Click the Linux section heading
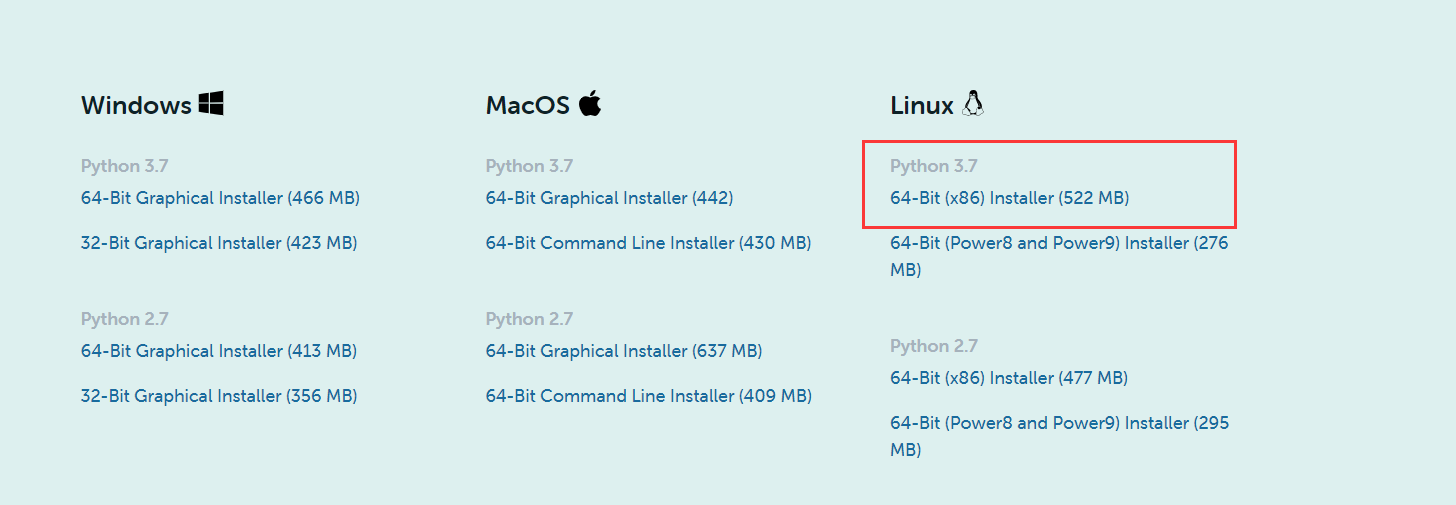This screenshot has width=1456, height=505. (x=921, y=105)
